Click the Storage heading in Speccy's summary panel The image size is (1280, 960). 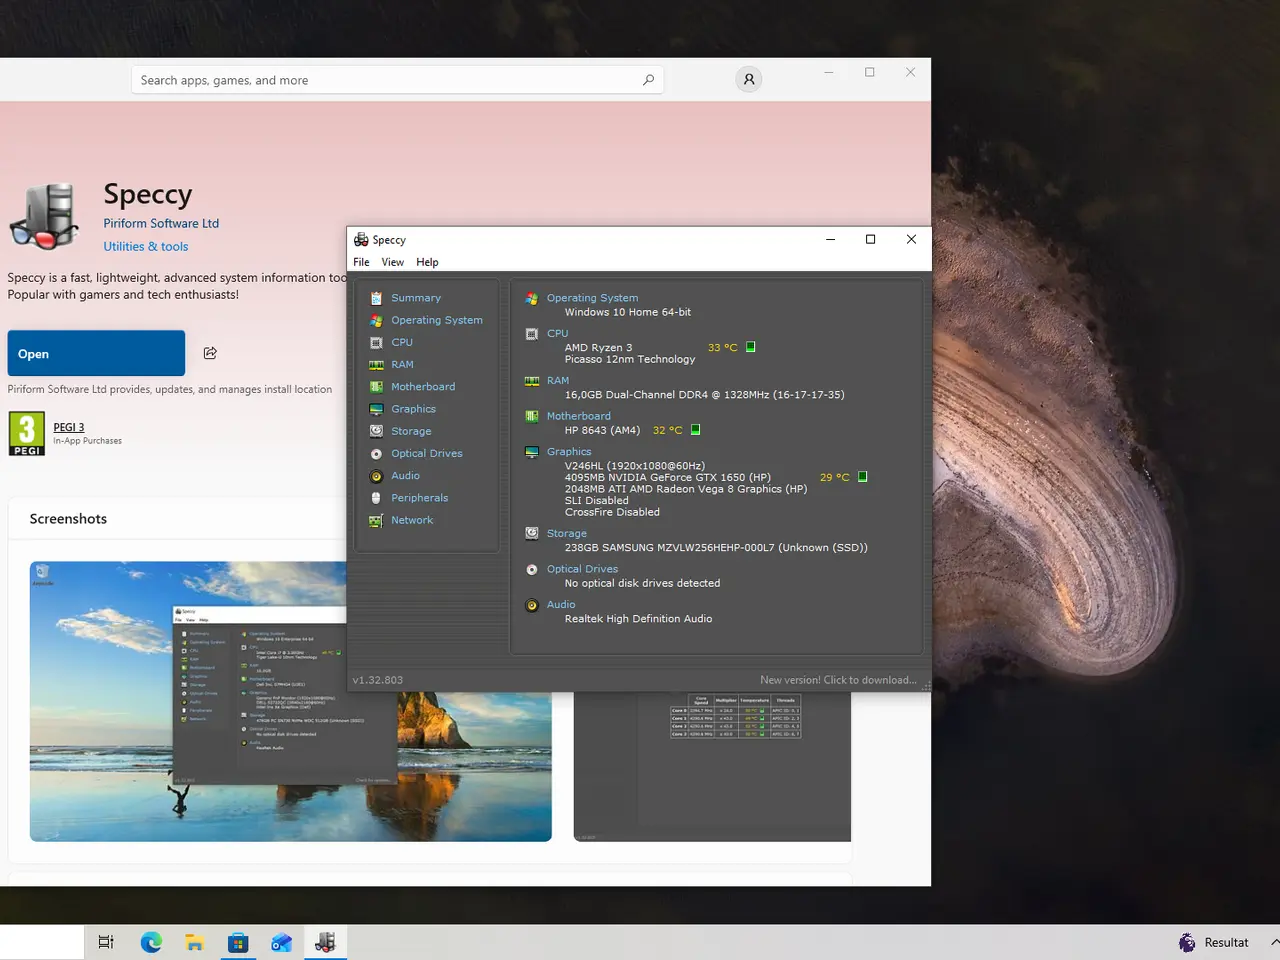point(567,534)
